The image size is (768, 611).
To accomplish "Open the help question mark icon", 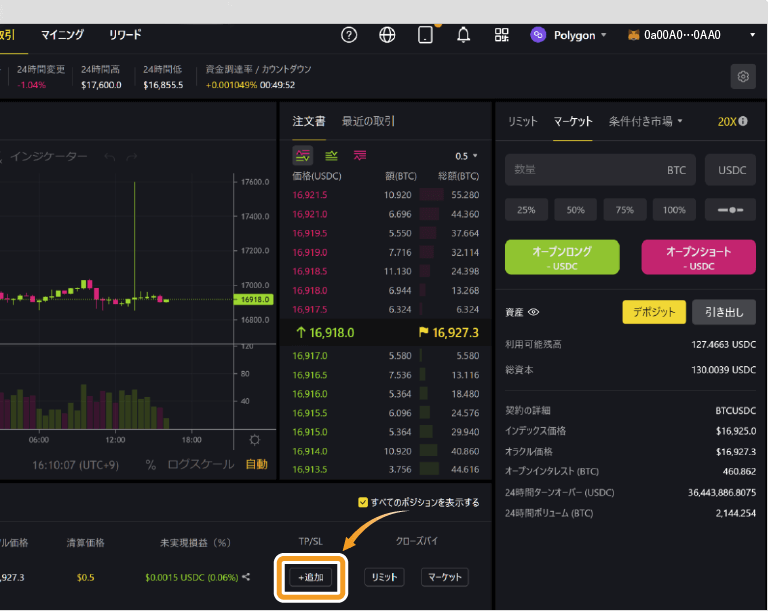I will tap(349, 35).
